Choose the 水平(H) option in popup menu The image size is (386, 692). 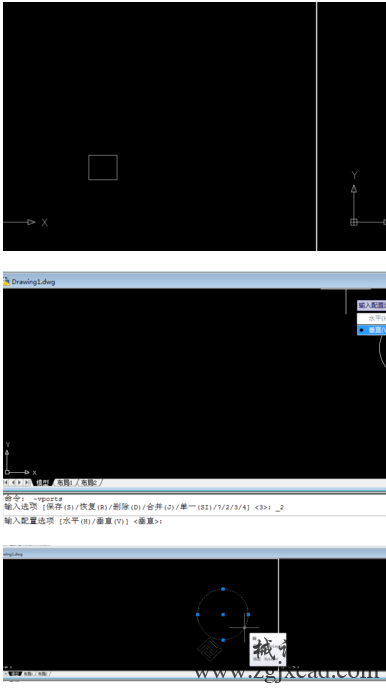point(371,318)
